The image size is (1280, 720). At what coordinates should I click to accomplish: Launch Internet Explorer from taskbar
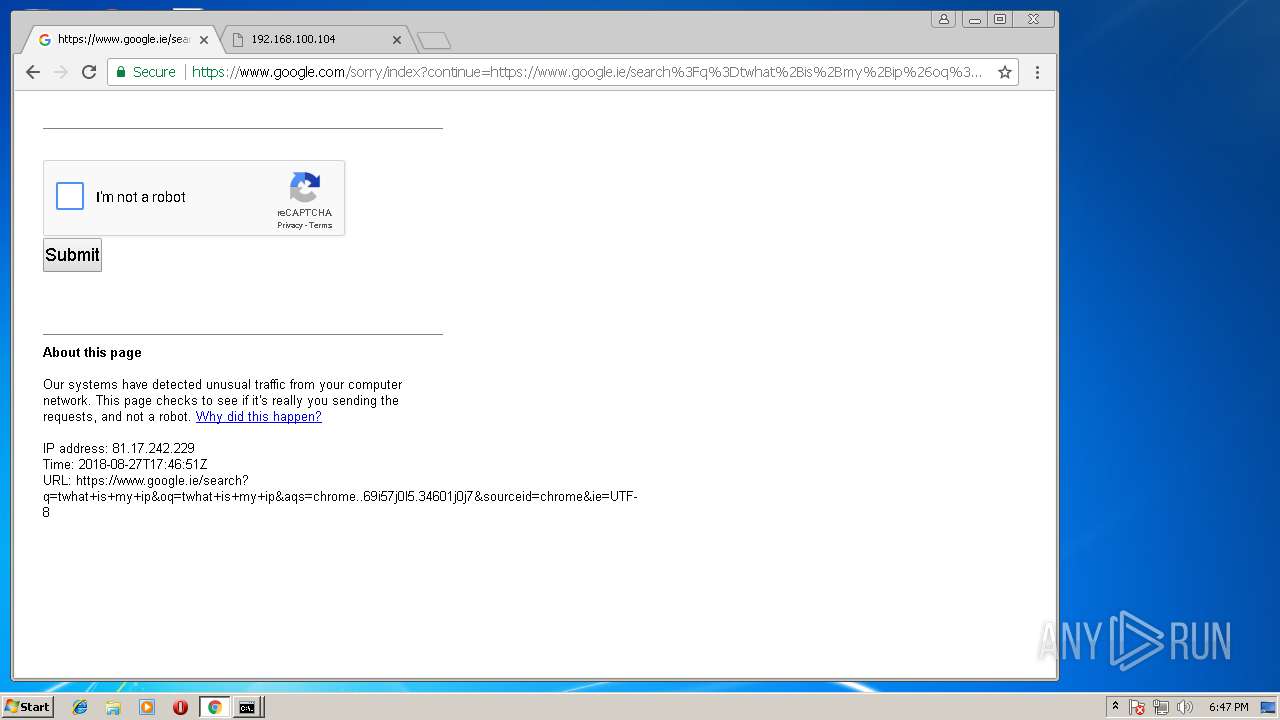[80, 707]
